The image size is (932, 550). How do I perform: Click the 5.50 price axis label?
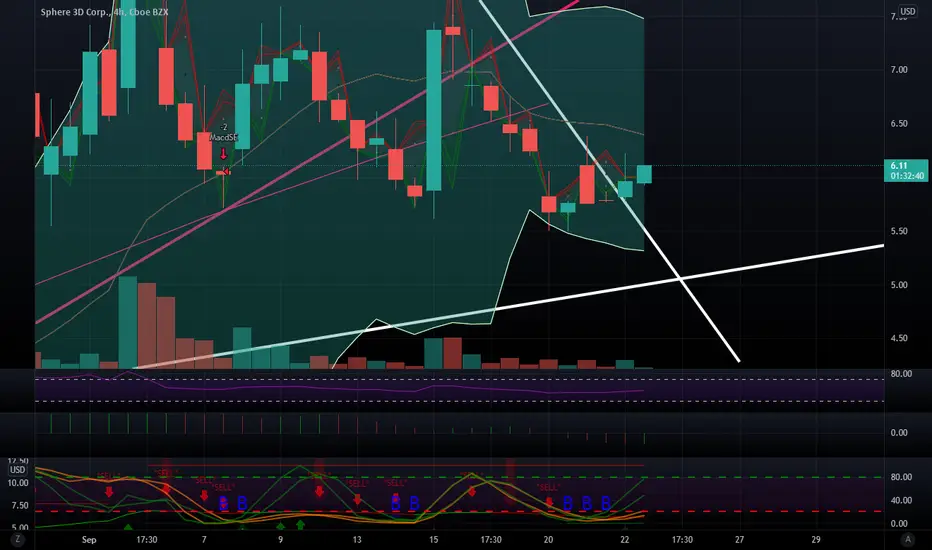pos(899,231)
